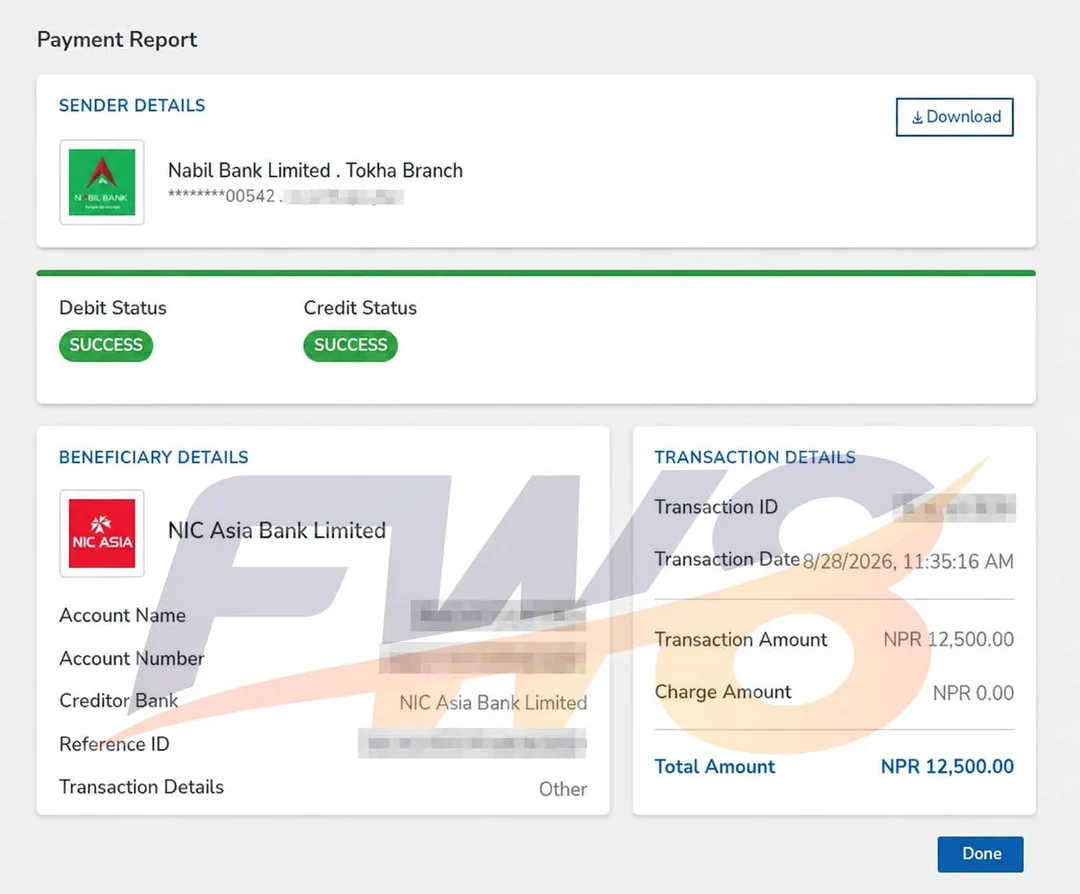Screen dimensions: 1080x894
Task: Click the 'BENEFICIARY DETAILS' heading
Action: (x=154, y=457)
